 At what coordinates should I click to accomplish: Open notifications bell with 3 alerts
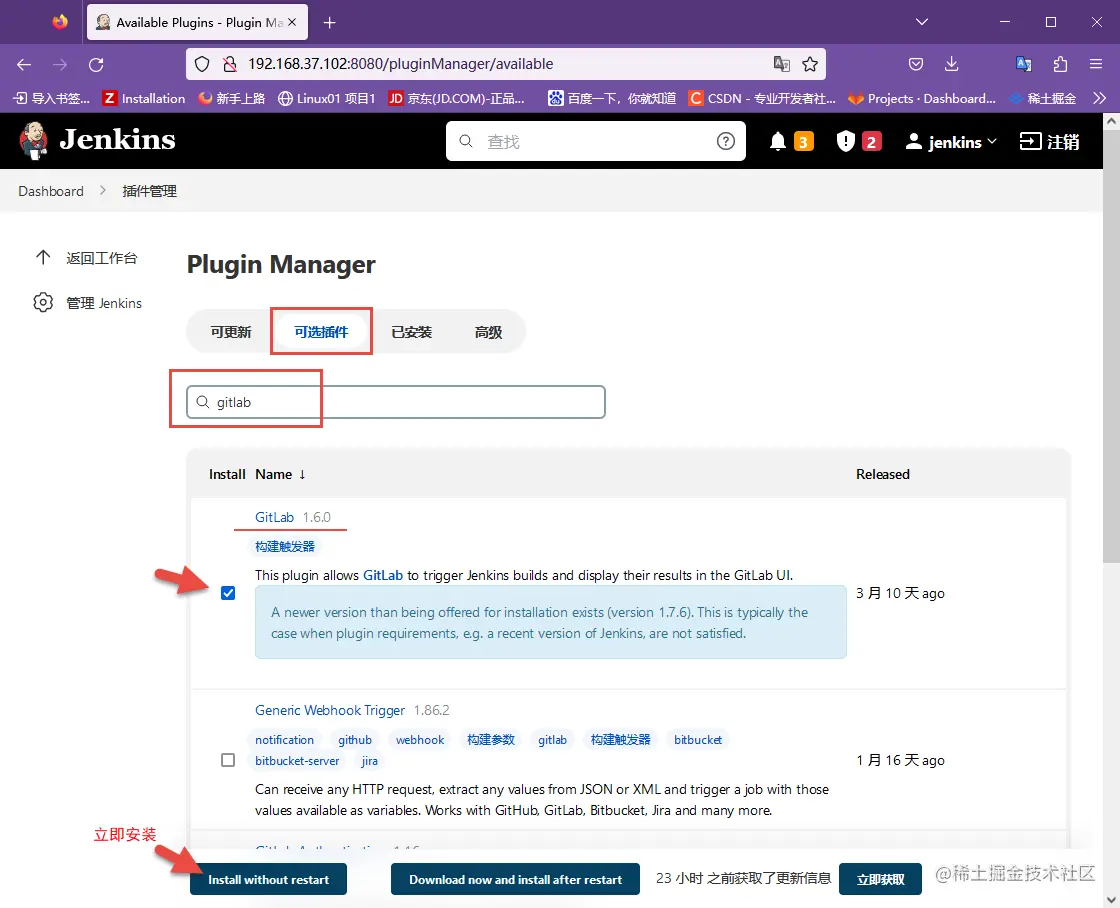pos(791,141)
